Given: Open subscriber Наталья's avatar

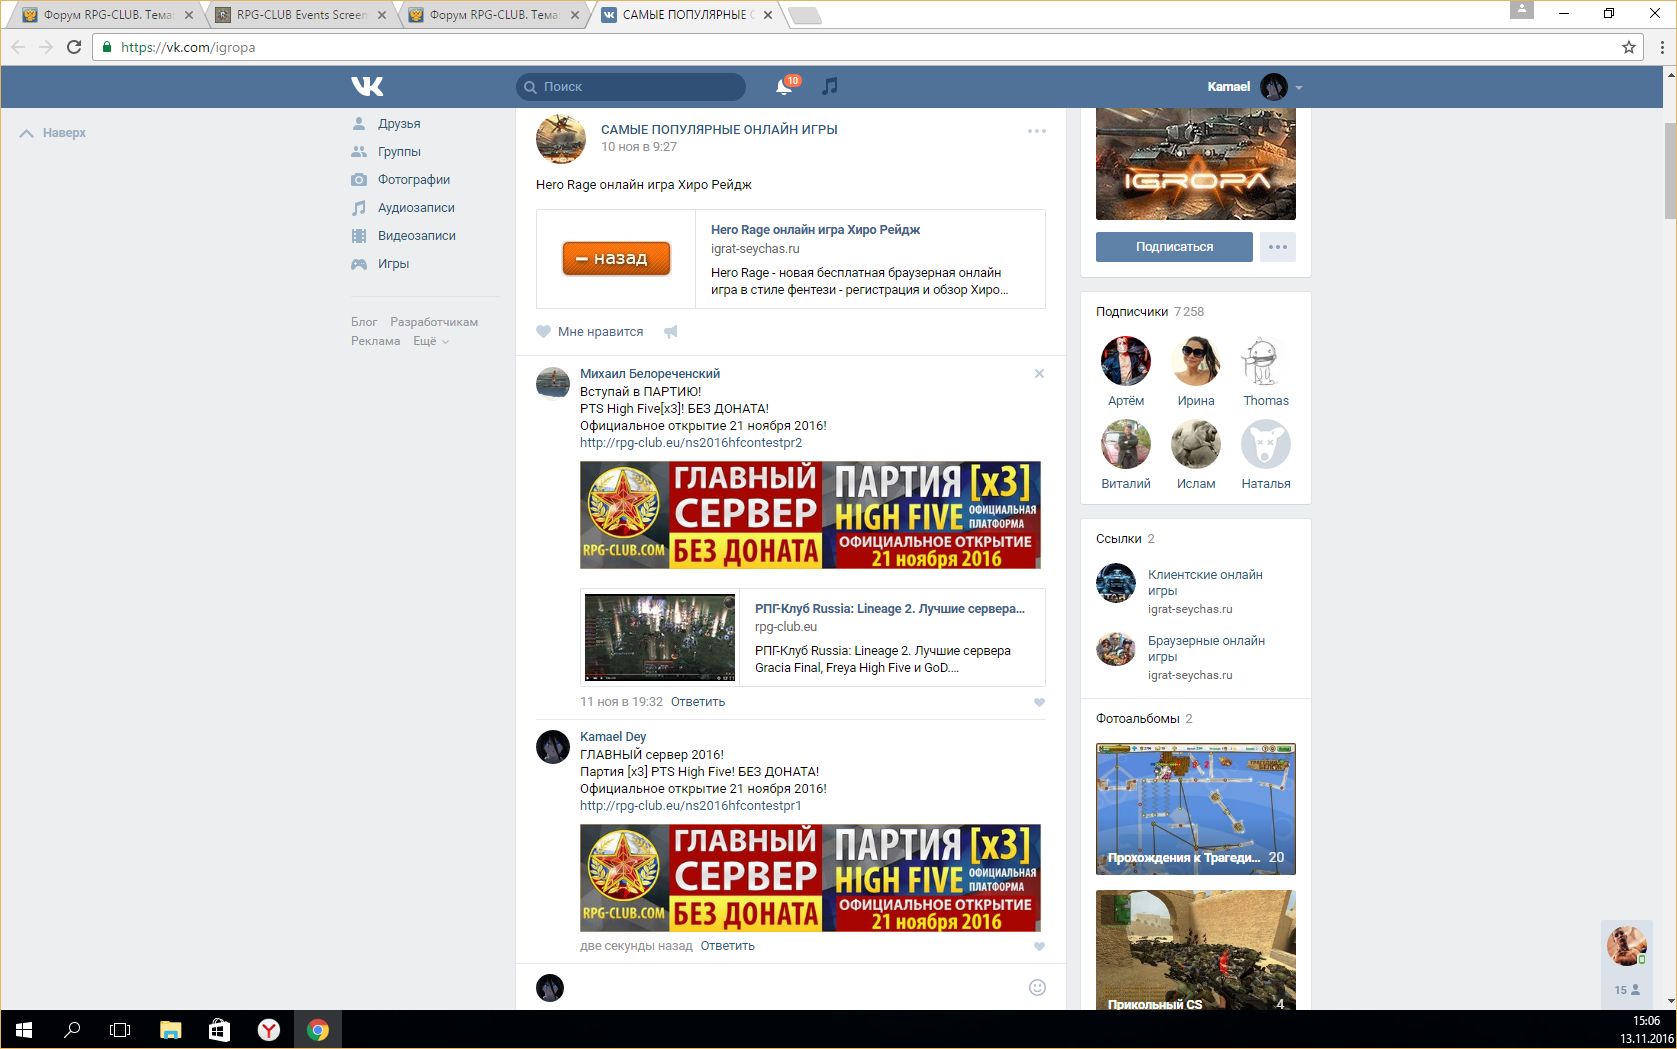Looking at the screenshot, I should click(x=1266, y=444).
